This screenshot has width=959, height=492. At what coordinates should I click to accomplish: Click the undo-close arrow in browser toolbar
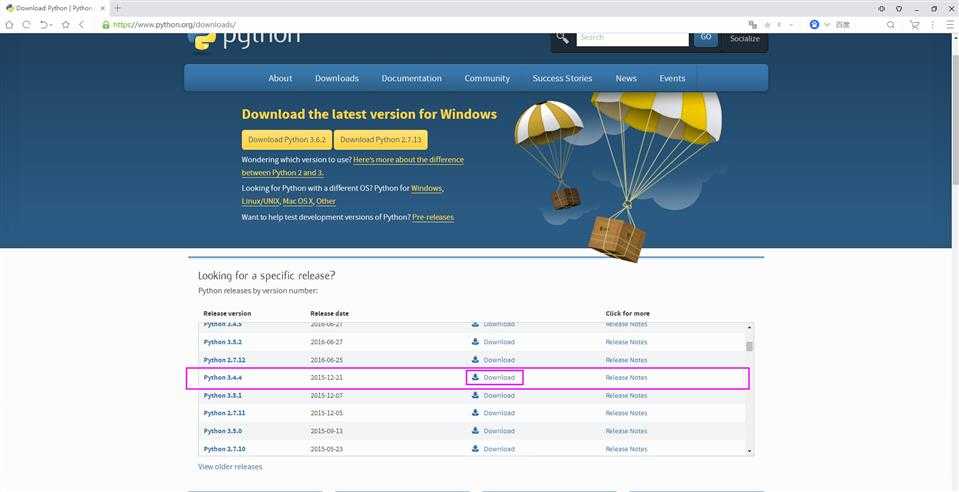(45, 24)
